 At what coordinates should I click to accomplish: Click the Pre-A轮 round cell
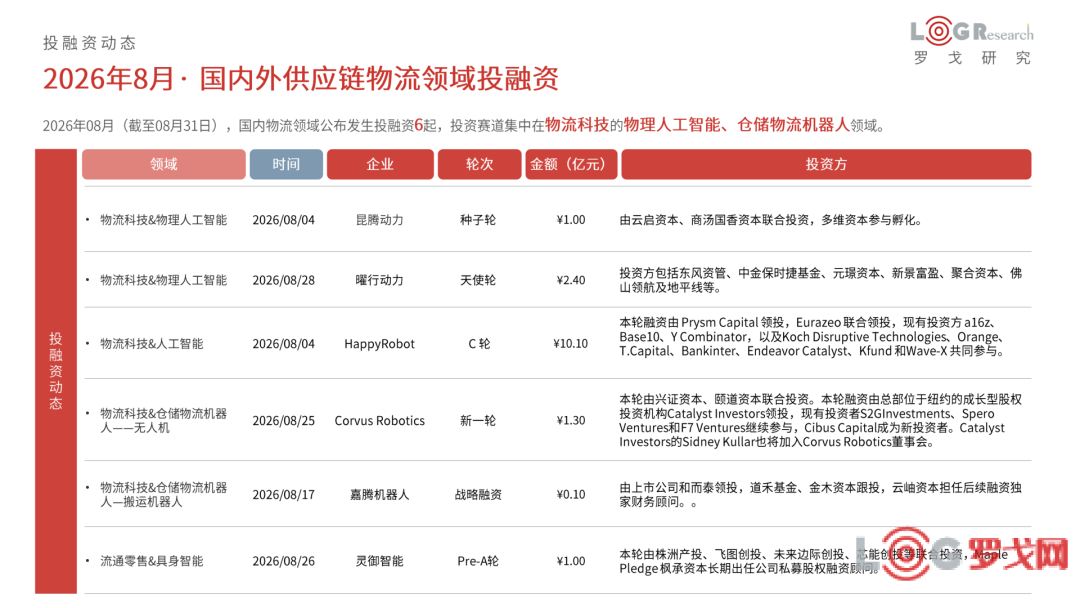478,561
